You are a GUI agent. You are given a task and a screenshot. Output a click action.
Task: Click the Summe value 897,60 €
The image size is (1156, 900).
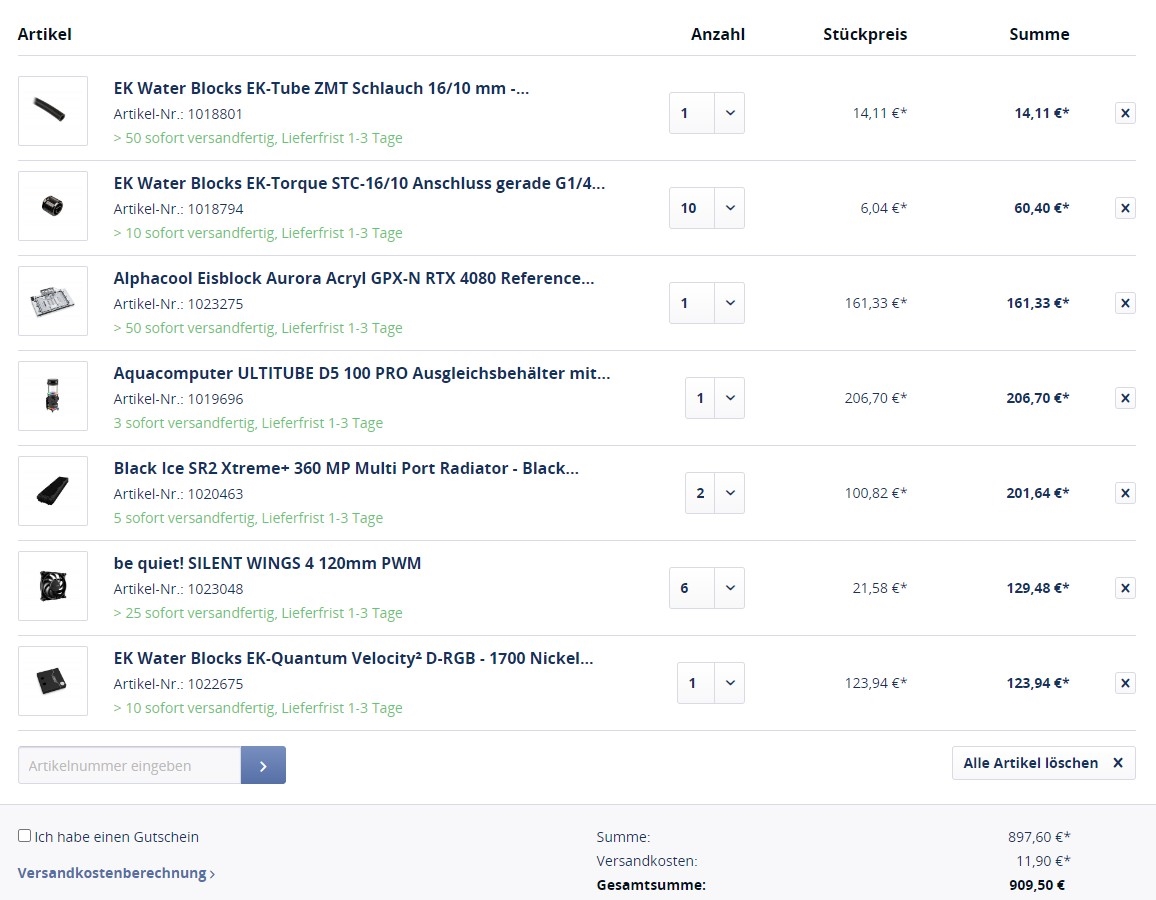(x=1040, y=837)
